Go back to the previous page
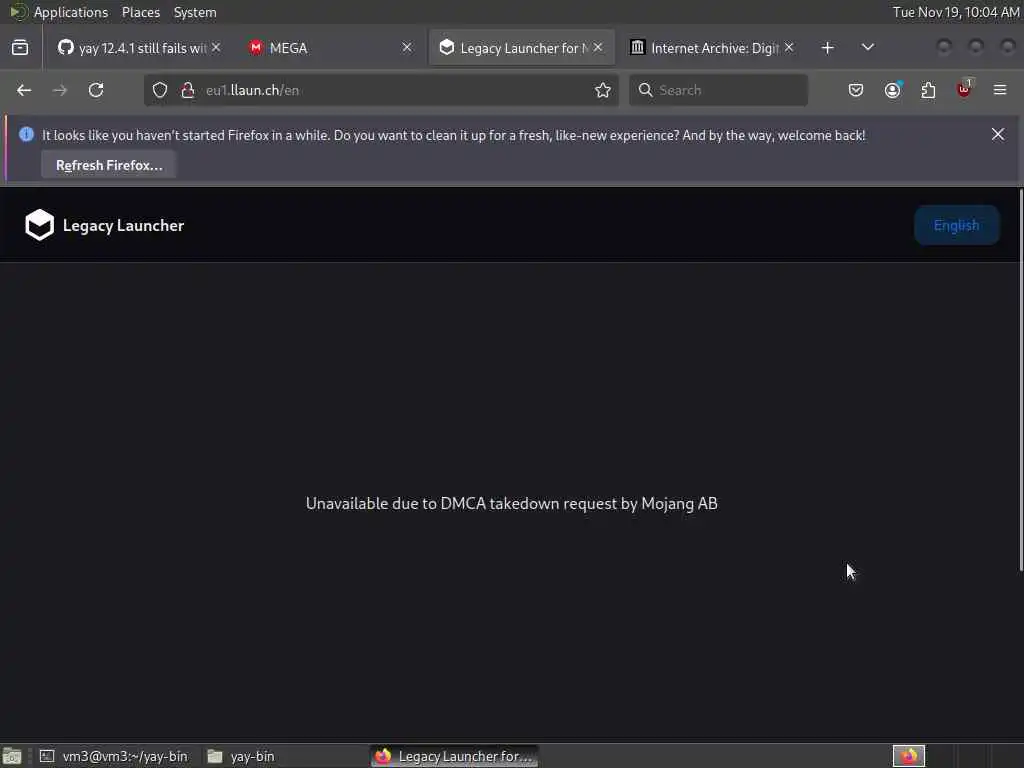 [24, 90]
